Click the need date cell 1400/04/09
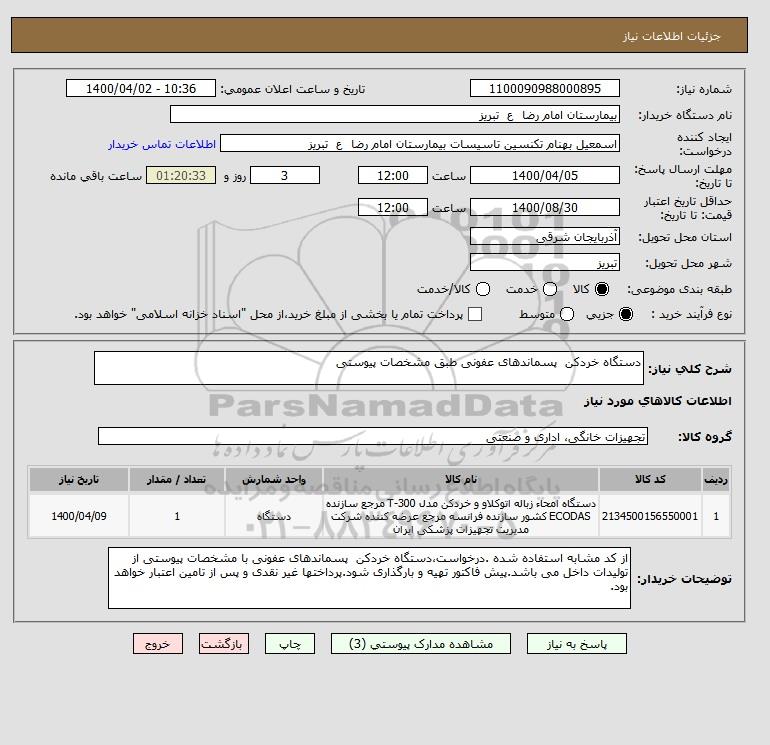Screen dimensions: 770x745 79,516
